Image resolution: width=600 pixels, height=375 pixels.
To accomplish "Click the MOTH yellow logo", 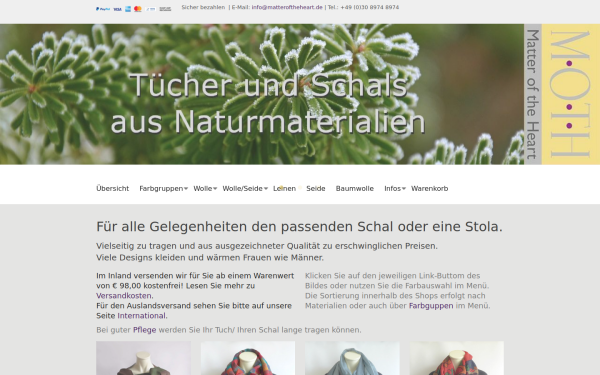I will [571, 94].
